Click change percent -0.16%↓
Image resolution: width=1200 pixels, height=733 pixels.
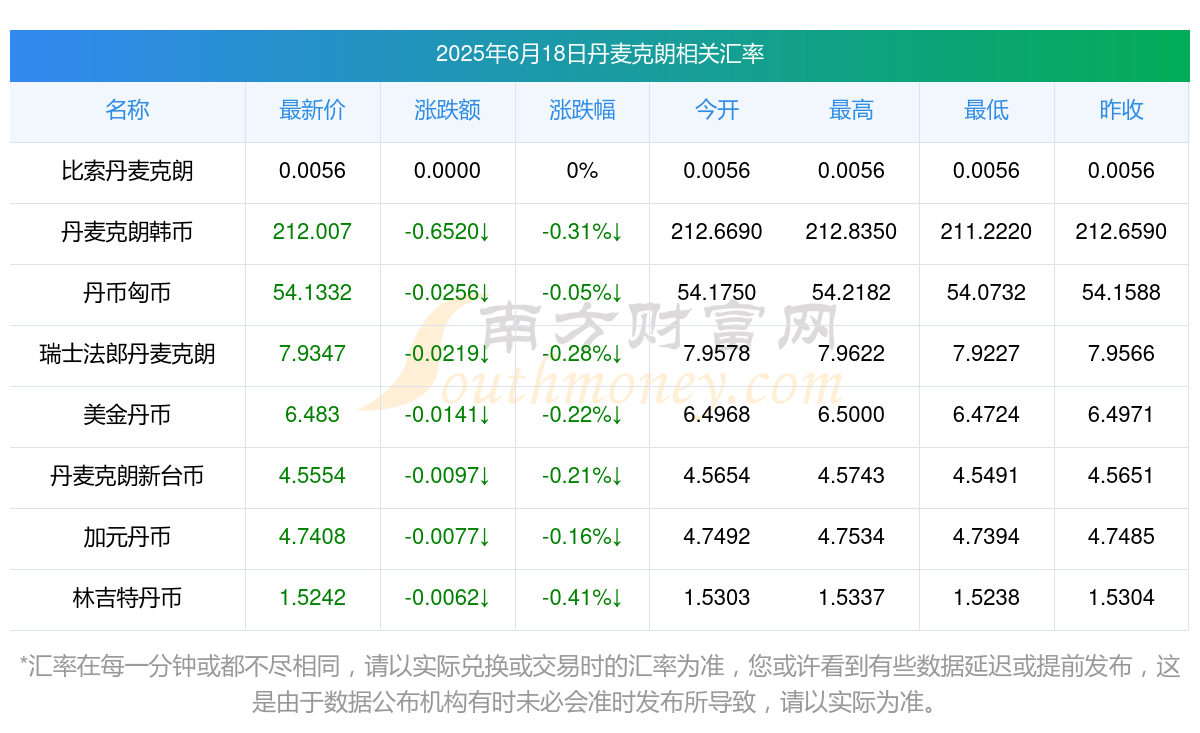[x=582, y=537]
